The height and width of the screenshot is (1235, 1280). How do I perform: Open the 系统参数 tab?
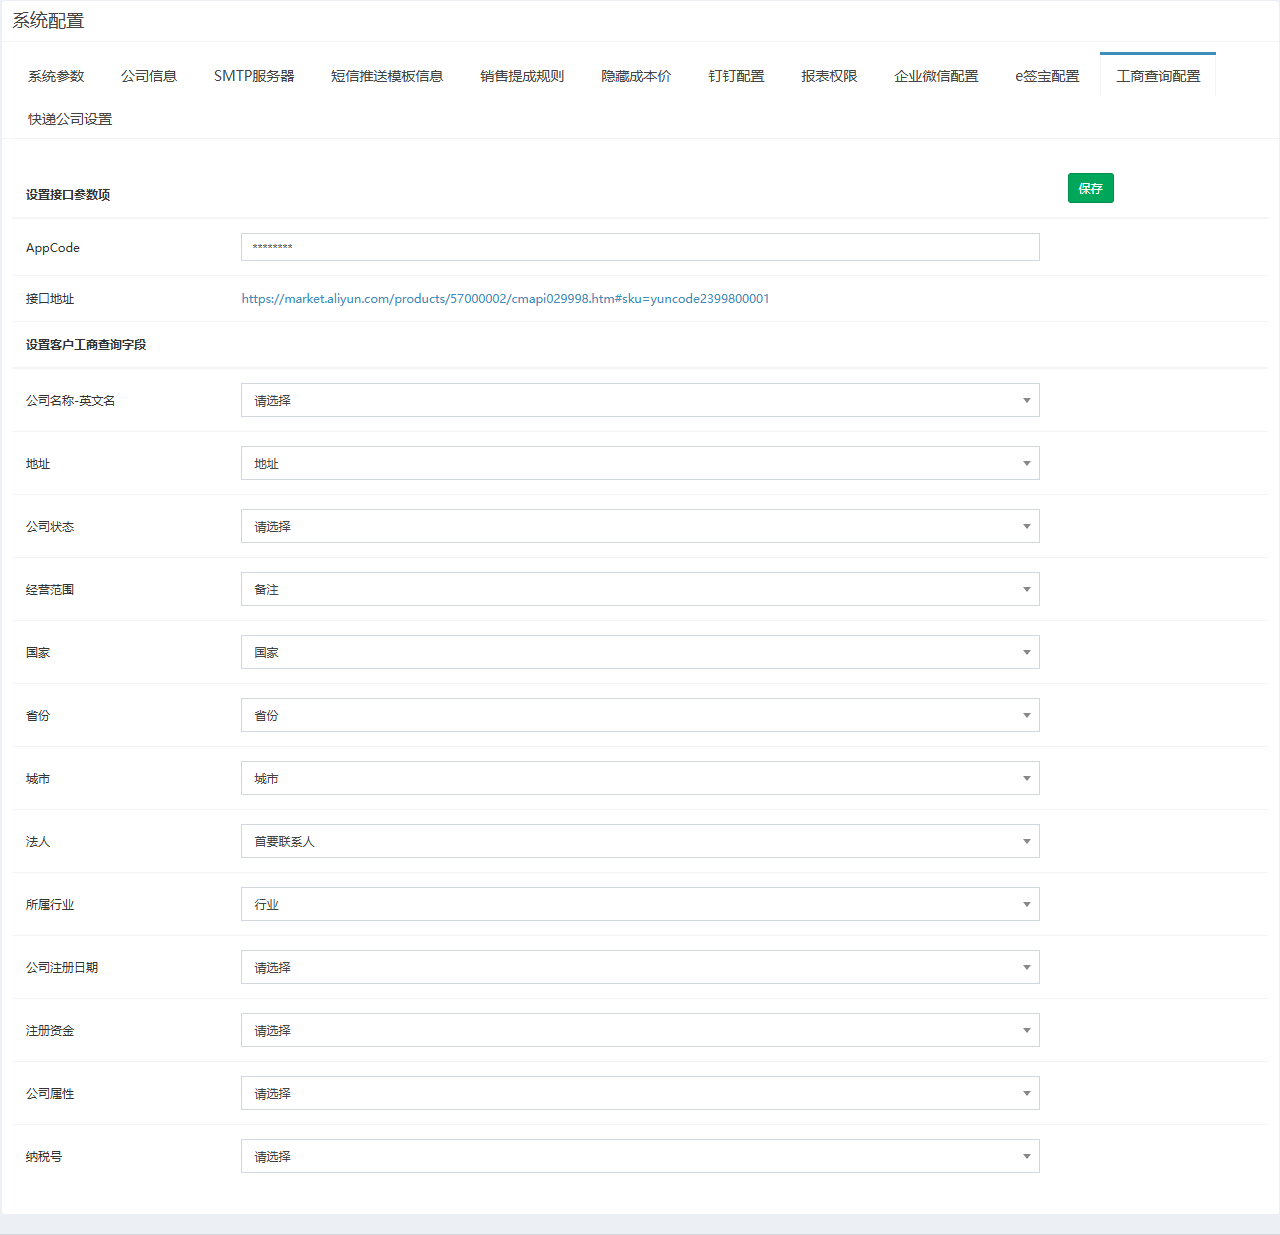click(x=56, y=76)
